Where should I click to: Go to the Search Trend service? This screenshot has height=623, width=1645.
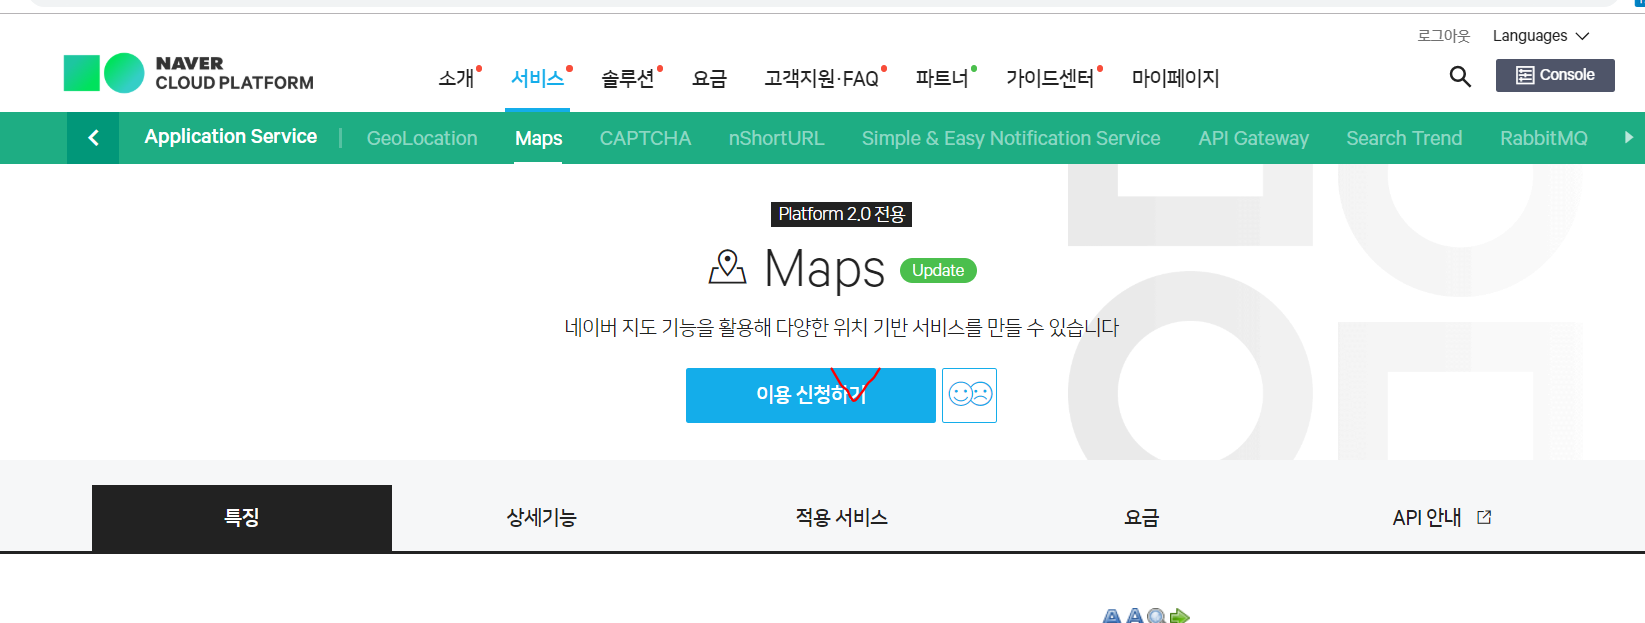1404,138
